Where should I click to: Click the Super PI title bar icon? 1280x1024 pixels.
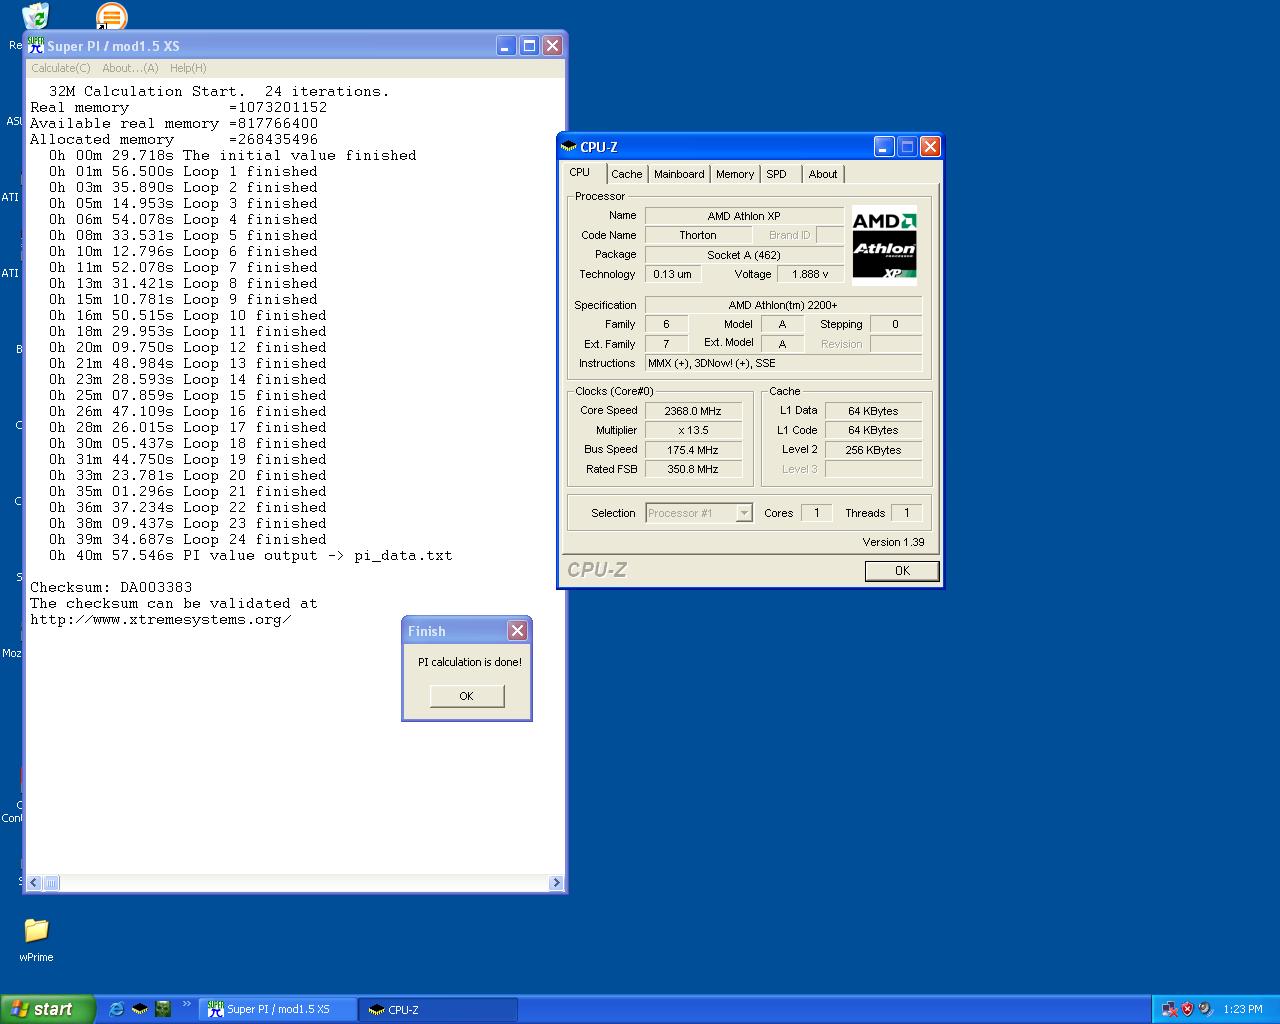(x=36, y=45)
